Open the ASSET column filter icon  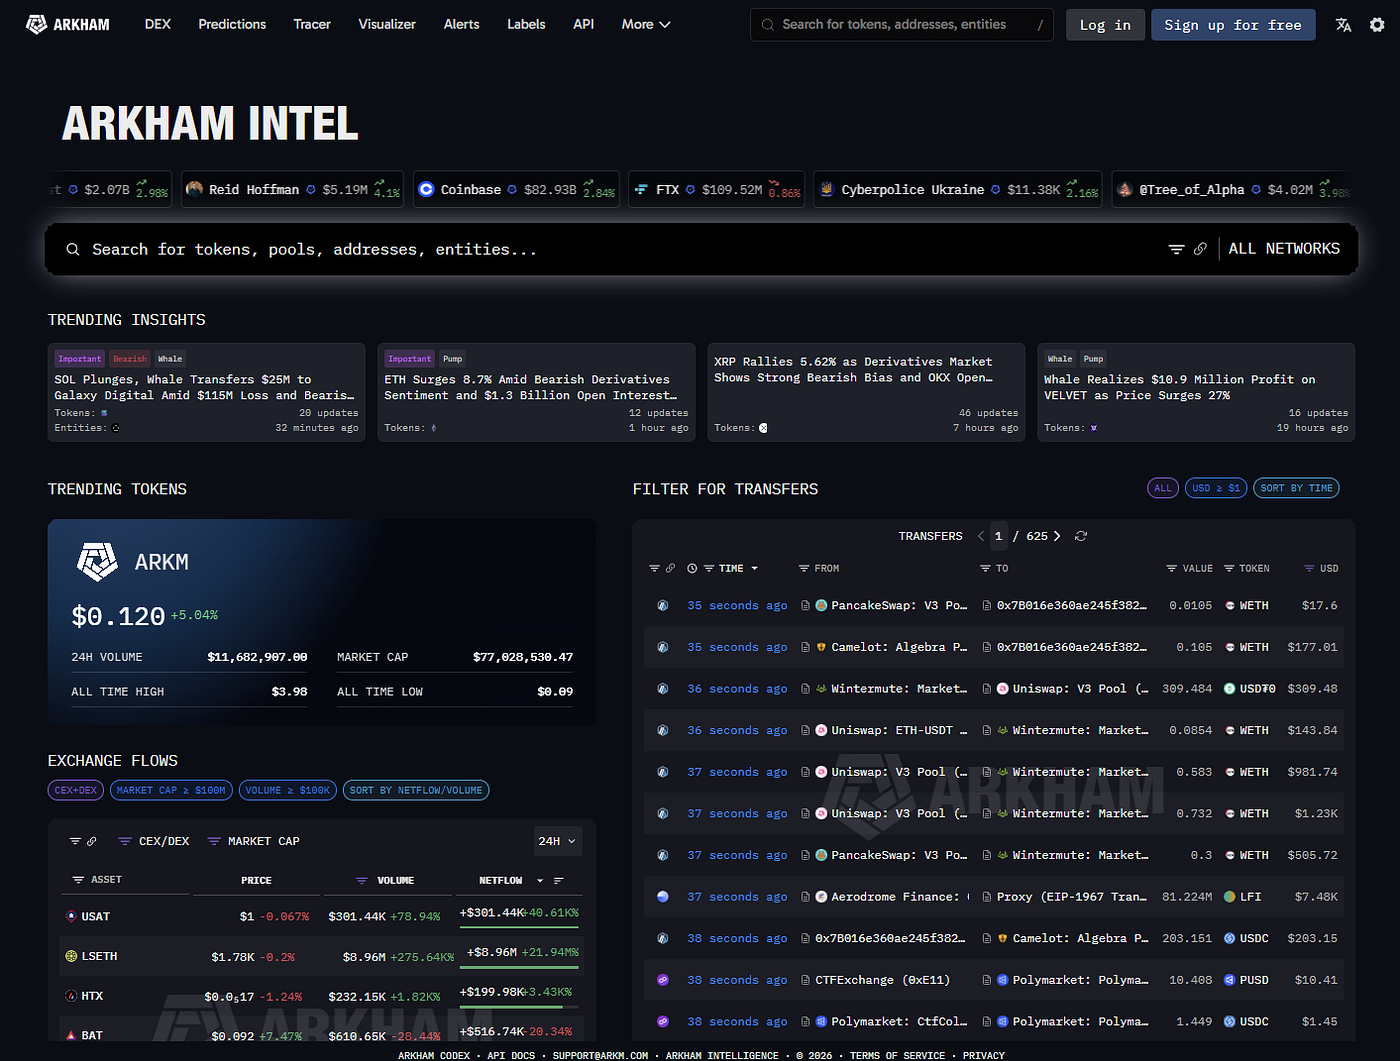[x=78, y=880]
